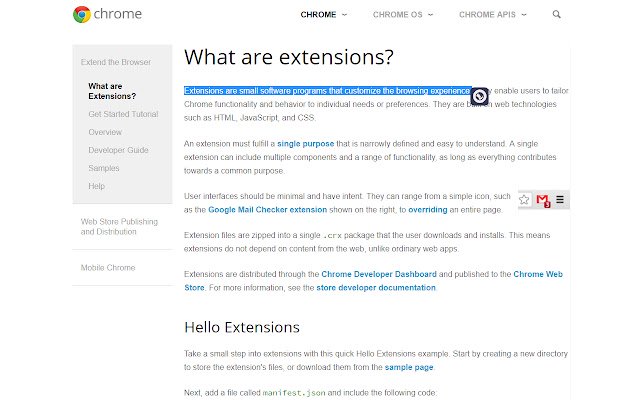Click paragraph starting 'An extension must fulfill'
The height and width of the screenshot is (400, 640).
pos(370,157)
